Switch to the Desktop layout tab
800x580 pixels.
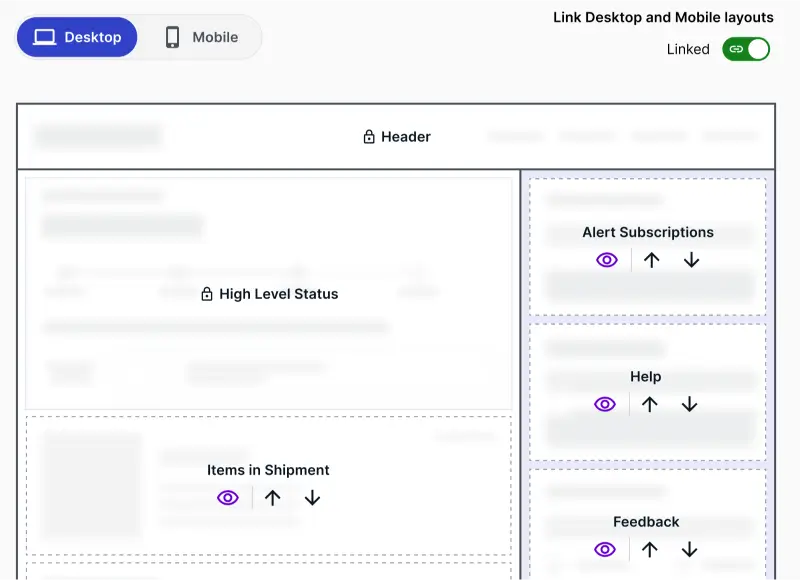click(x=77, y=37)
